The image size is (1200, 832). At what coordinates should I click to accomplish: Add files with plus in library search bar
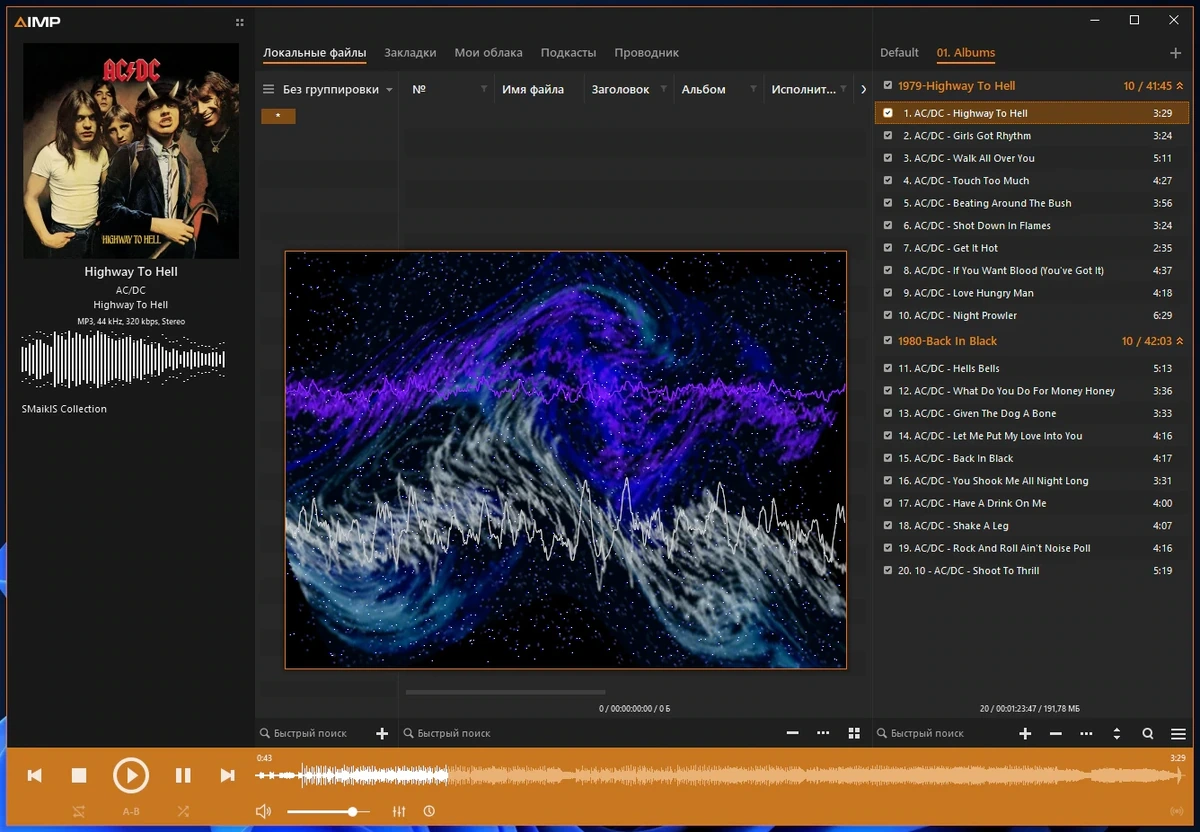click(382, 733)
